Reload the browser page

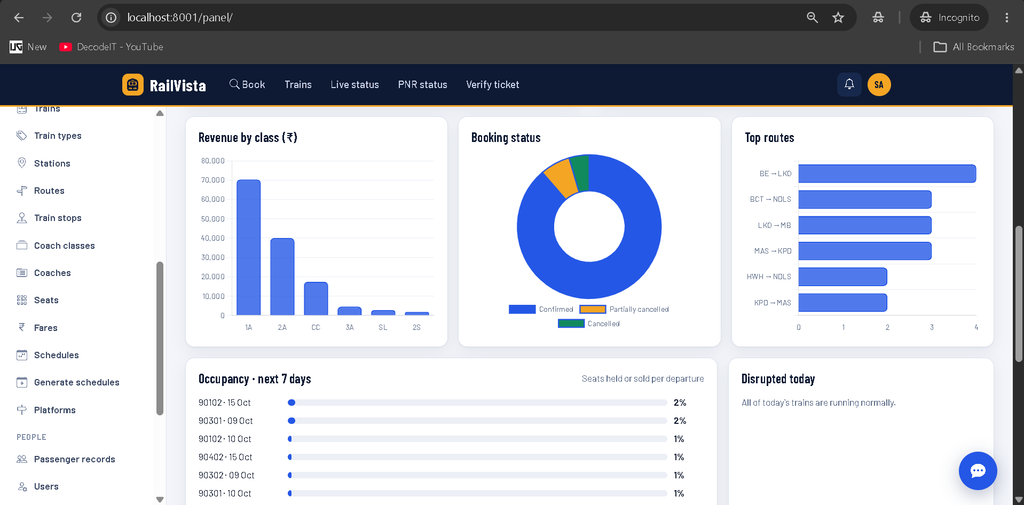[x=76, y=18]
